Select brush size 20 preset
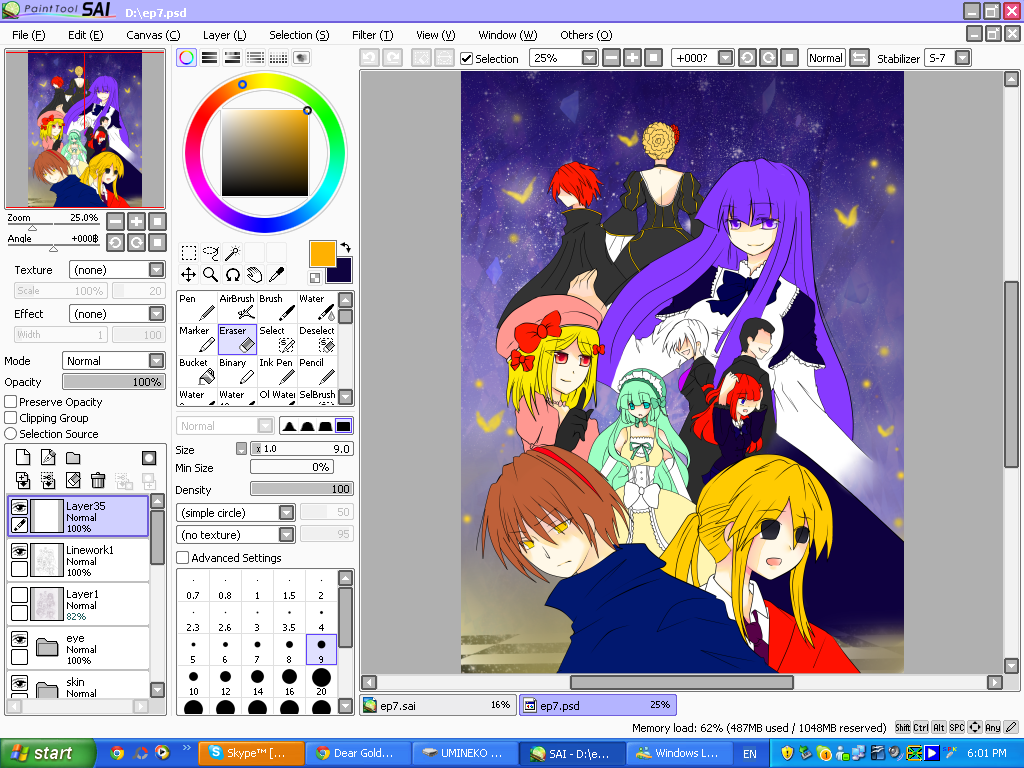 click(321, 682)
